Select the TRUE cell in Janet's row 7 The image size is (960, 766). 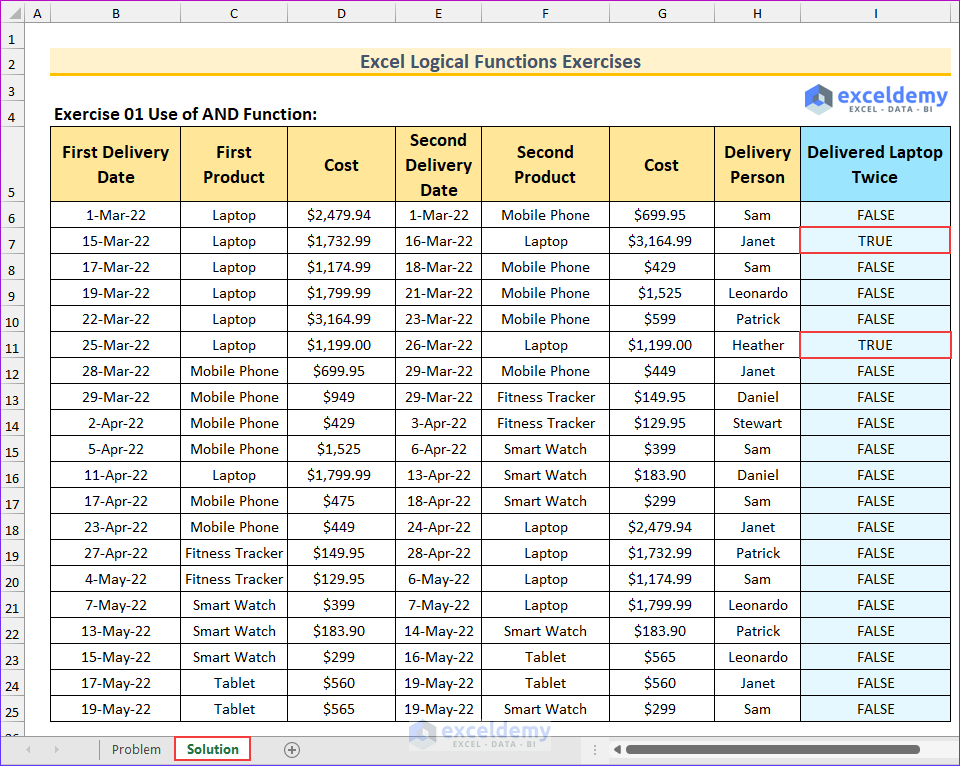click(x=876, y=241)
